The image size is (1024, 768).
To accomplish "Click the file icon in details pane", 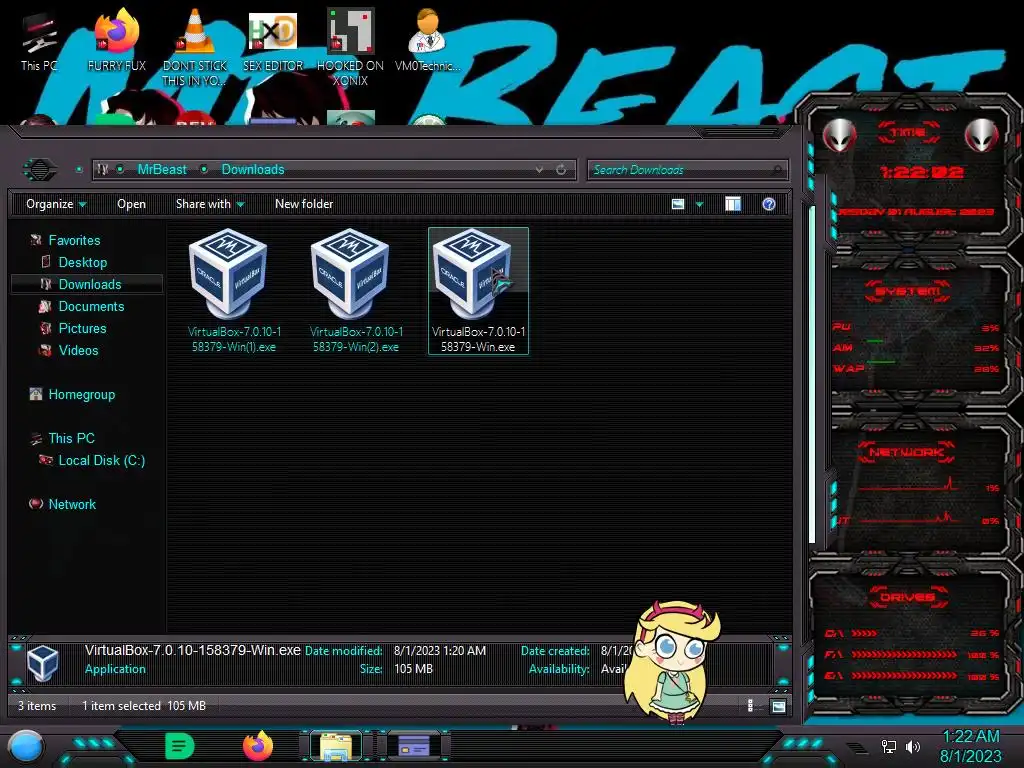I will point(44,662).
